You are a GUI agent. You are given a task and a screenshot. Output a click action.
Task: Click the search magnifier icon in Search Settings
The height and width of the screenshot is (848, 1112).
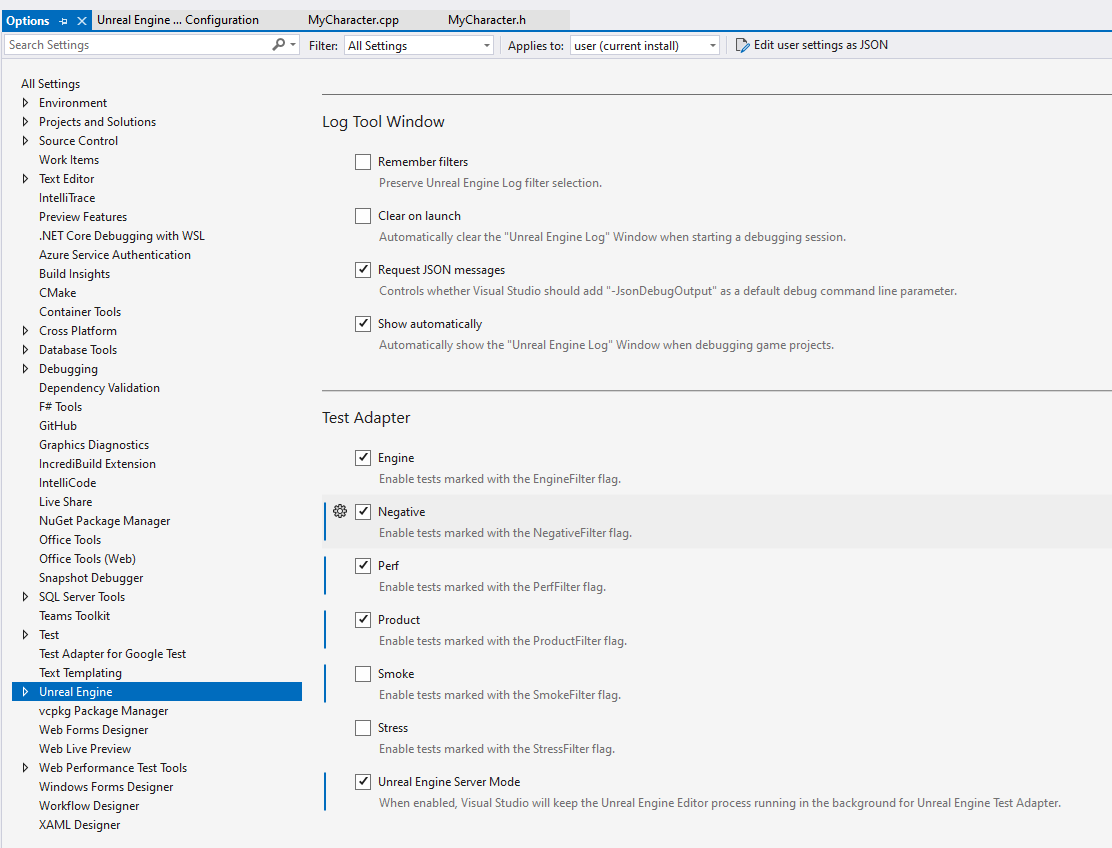(279, 45)
